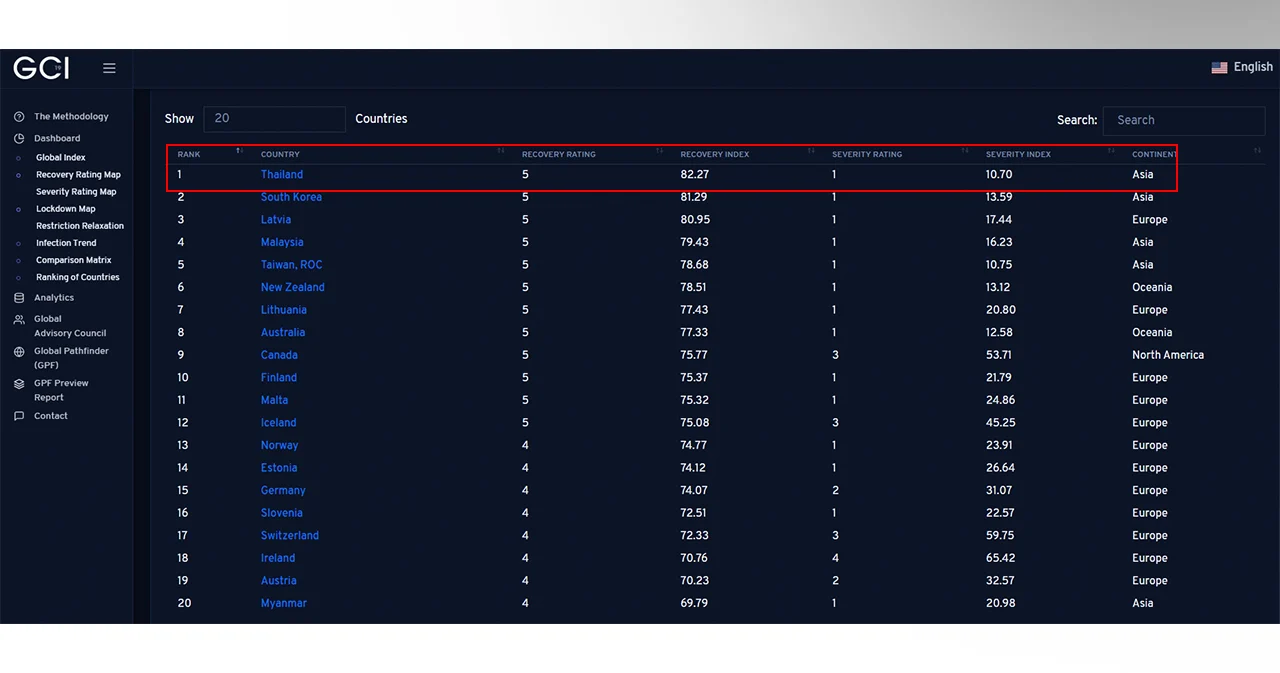Open Switzerland country link
Screen dimensions: 1280x673
(x=290, y=536)
